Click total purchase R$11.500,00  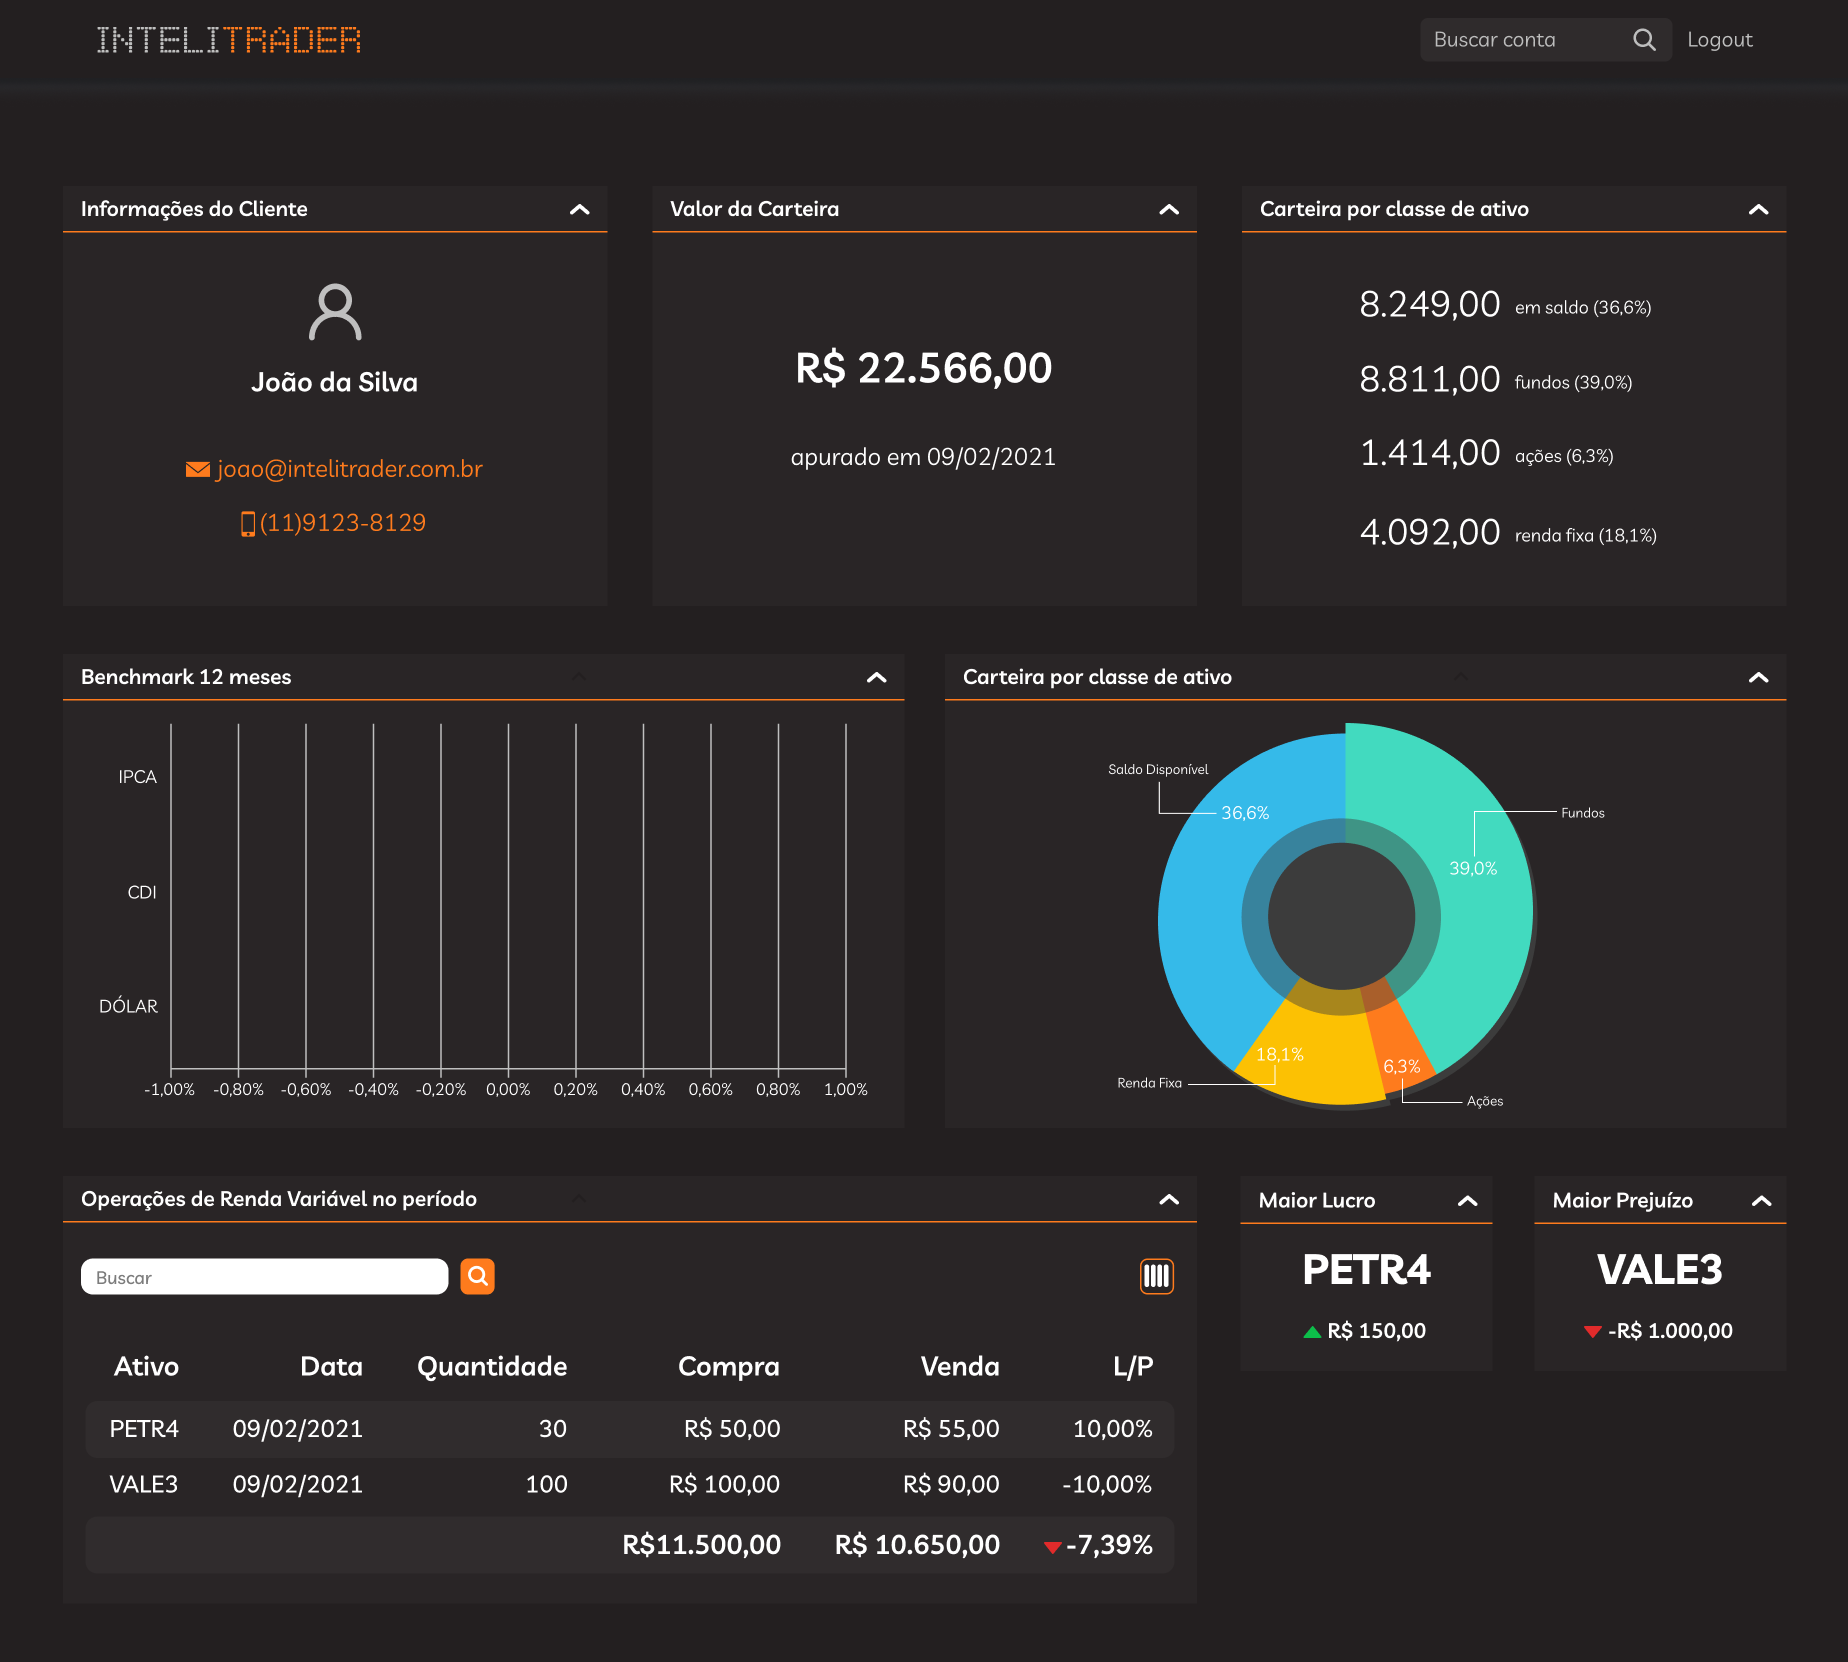pyautogui.click(x=701, y=1545)
